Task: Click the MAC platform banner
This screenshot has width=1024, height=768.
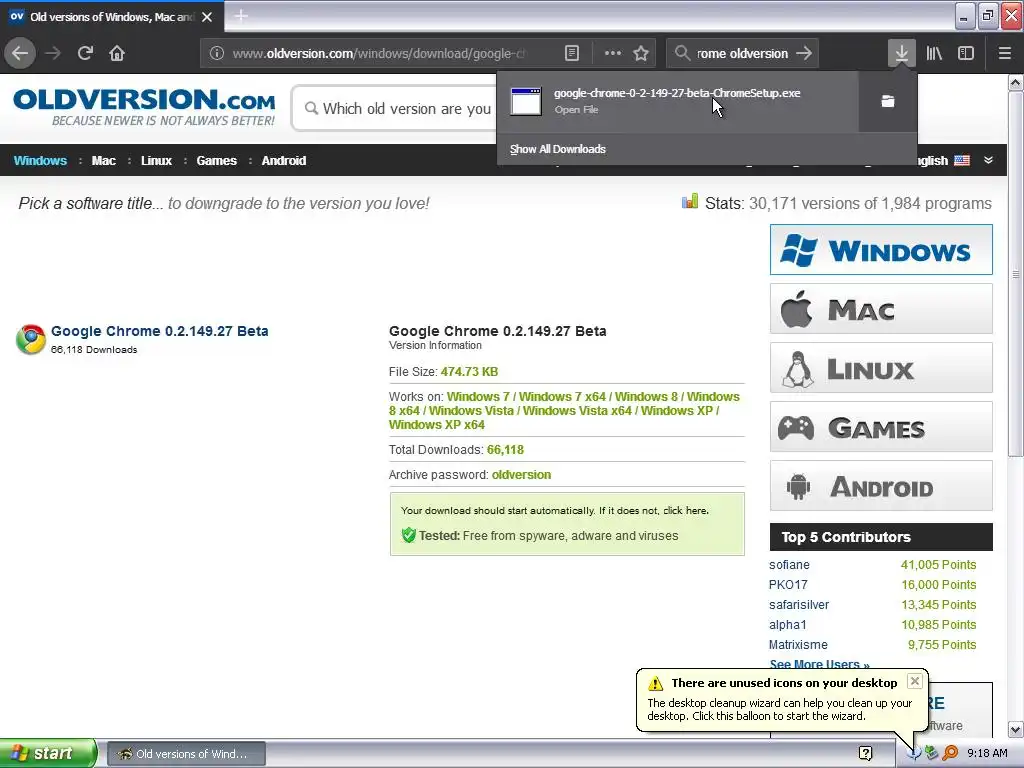Action: pos(881,309)
